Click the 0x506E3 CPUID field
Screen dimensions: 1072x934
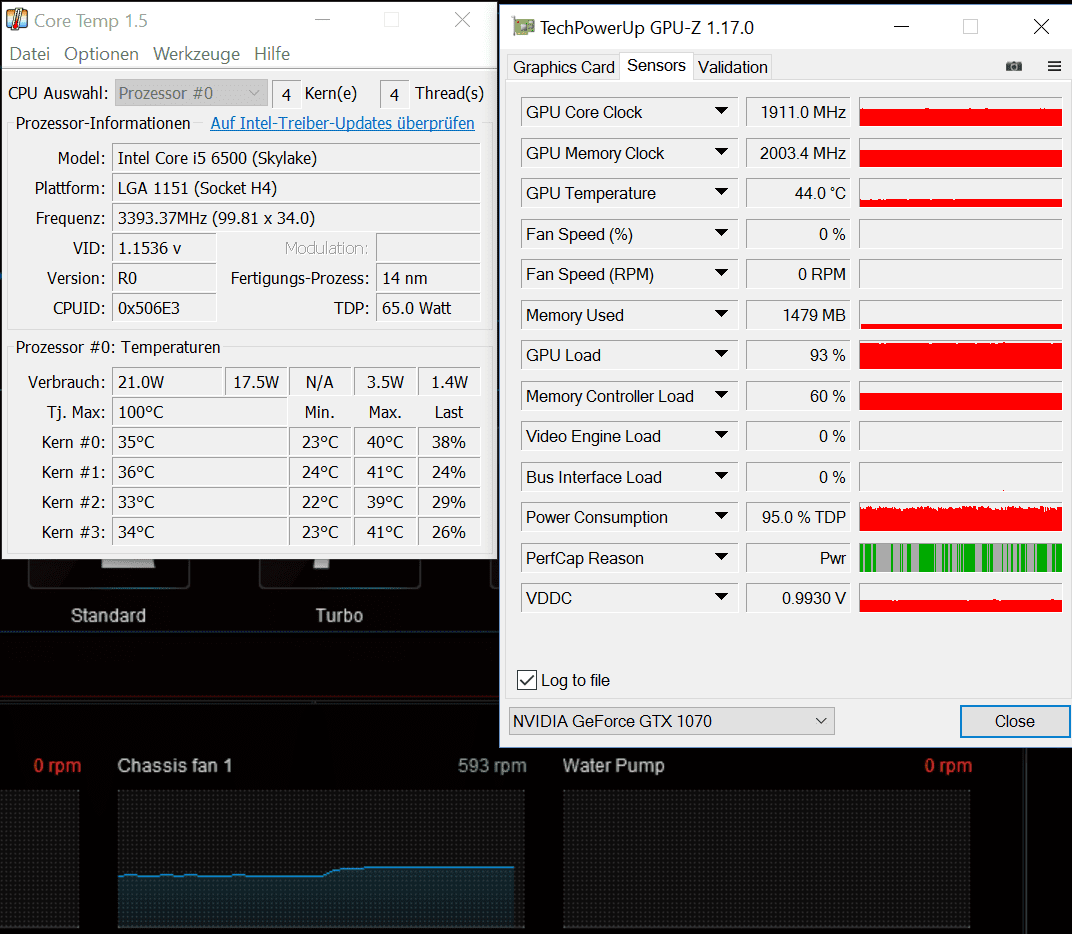pyautogui.click(x=164, y=308)
